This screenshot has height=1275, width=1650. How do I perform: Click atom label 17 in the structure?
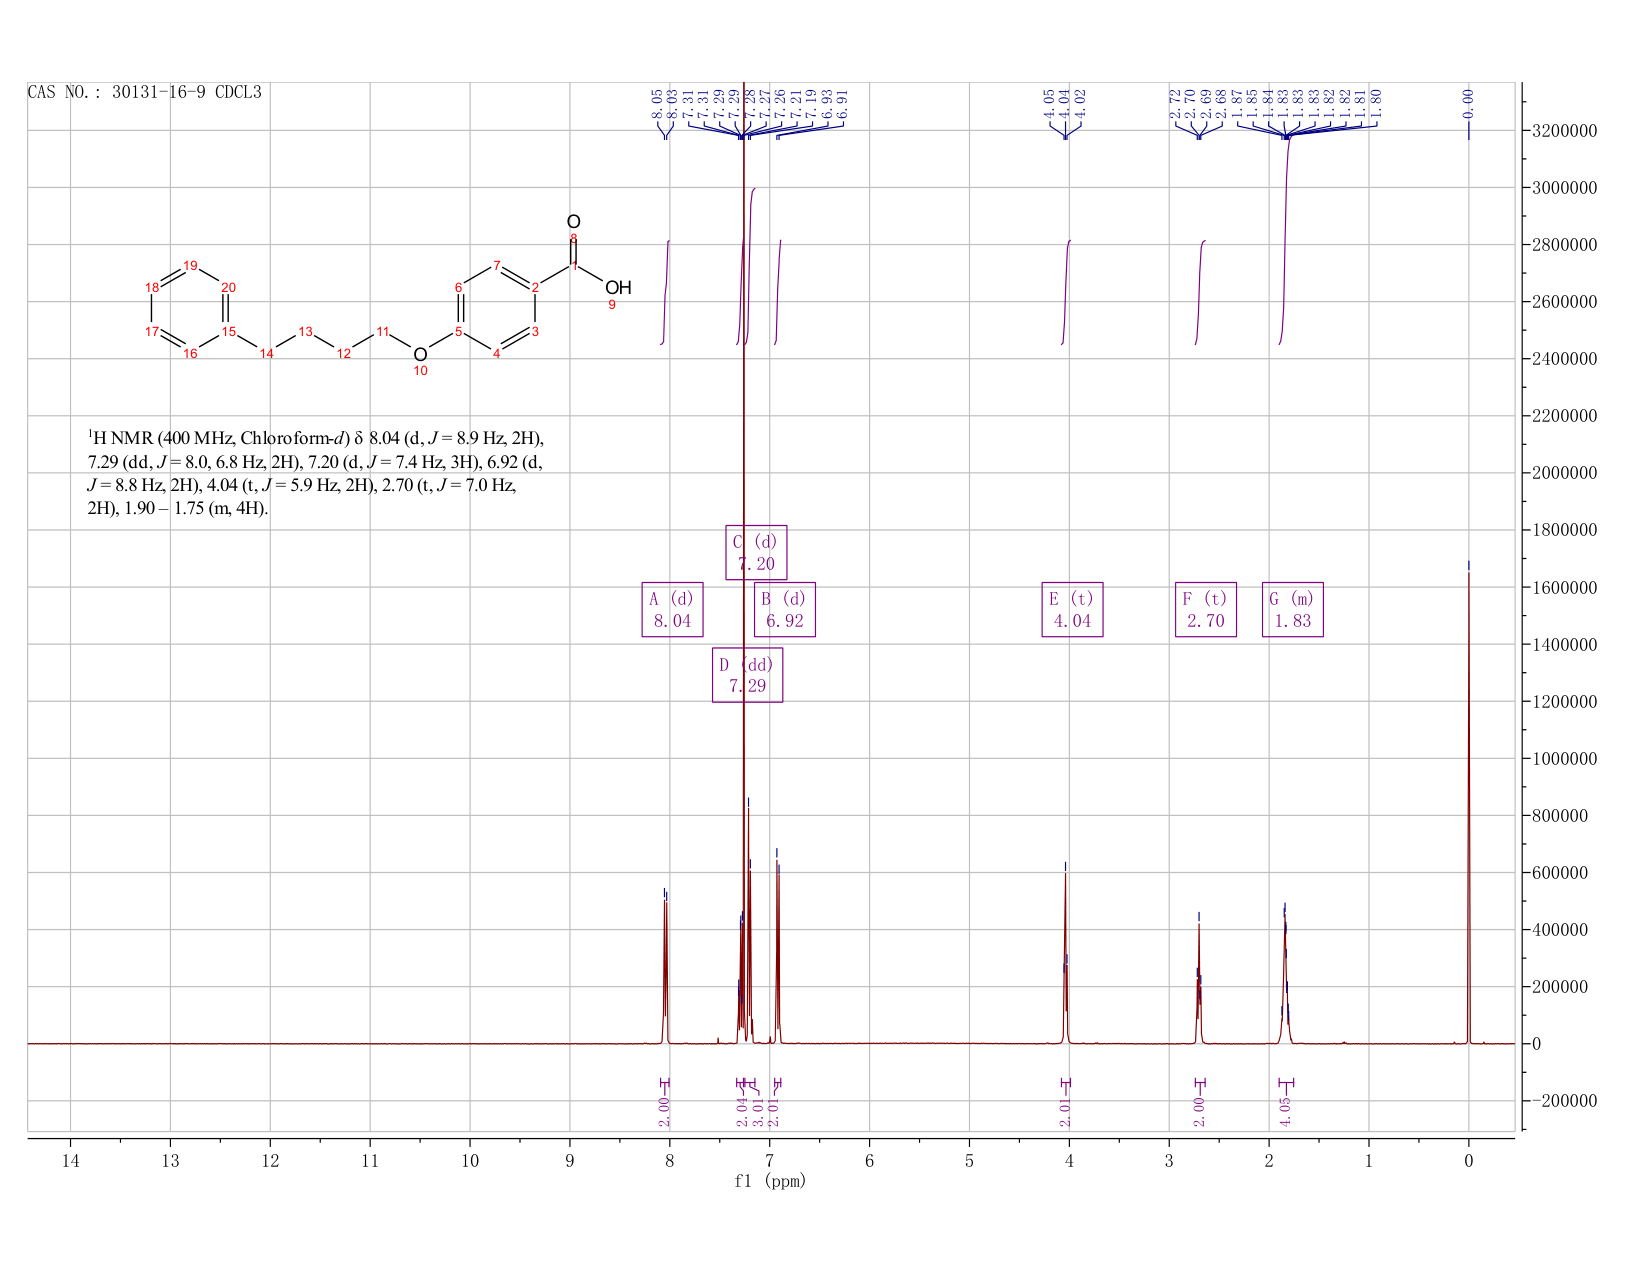coord(152,331)
